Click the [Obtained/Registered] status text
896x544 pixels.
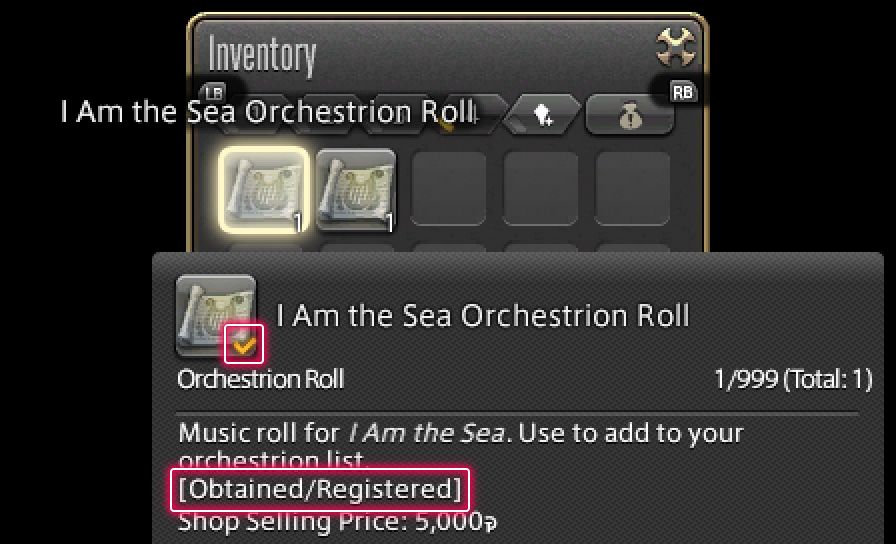click(320, 490)
